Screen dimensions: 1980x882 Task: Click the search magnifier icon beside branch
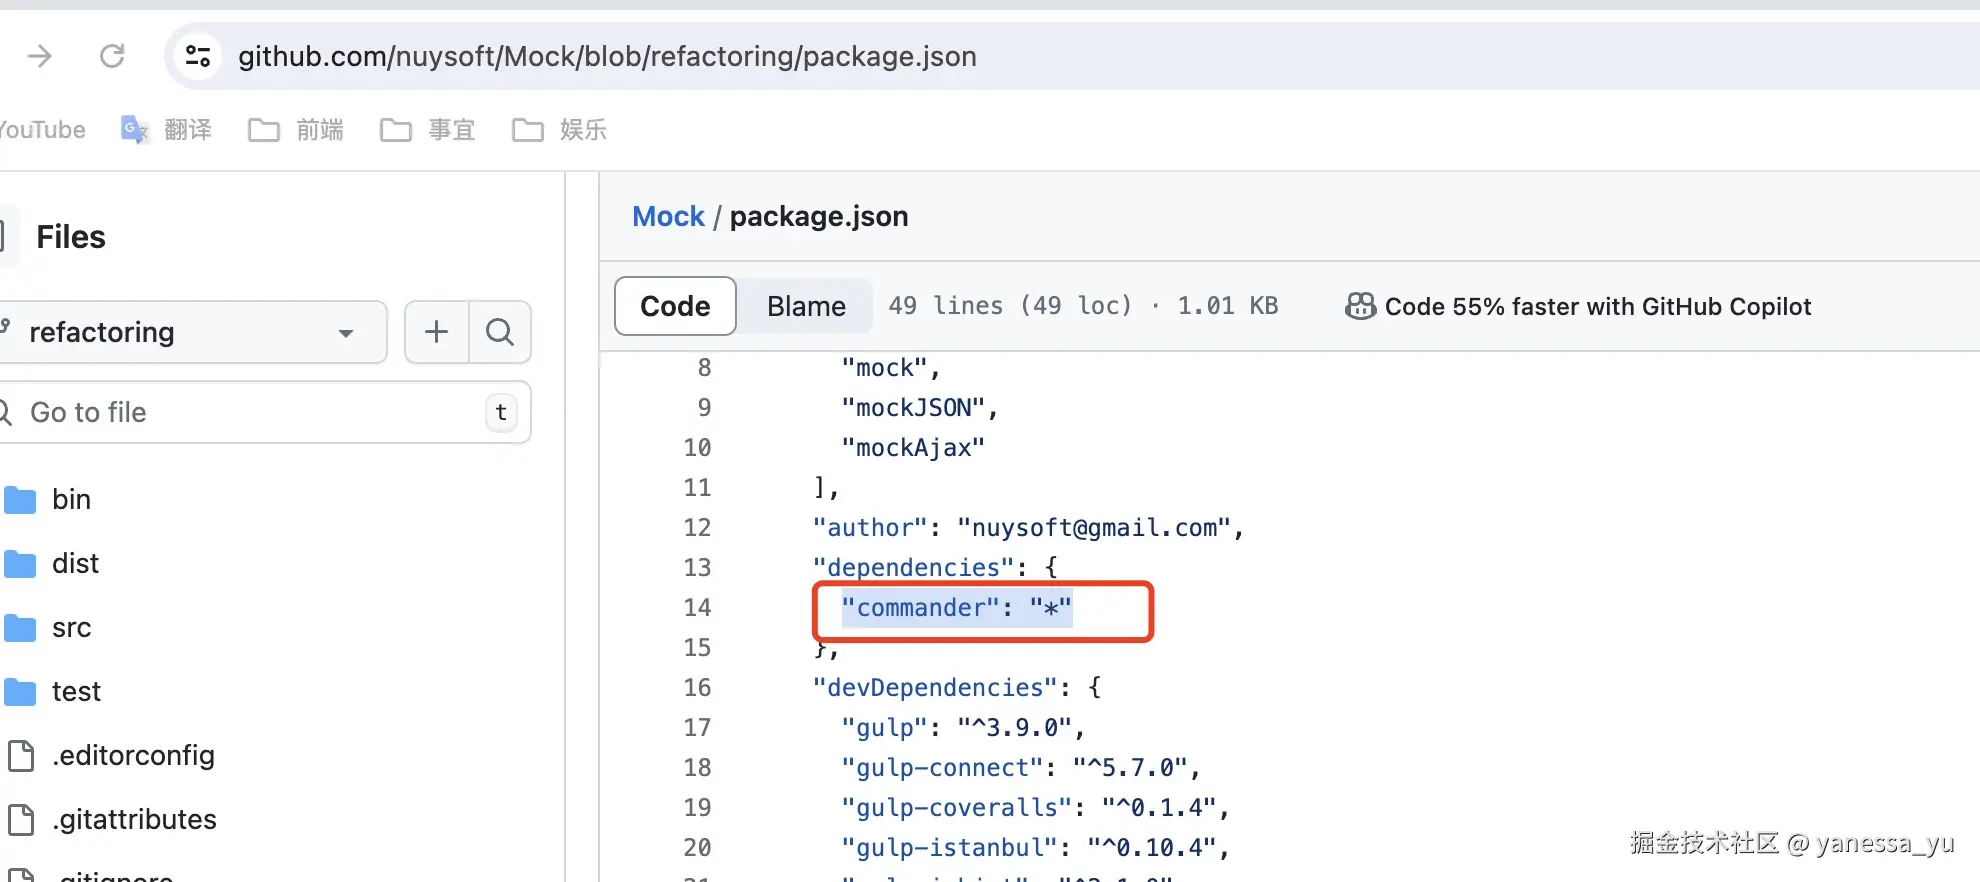[x=500, y=332]
